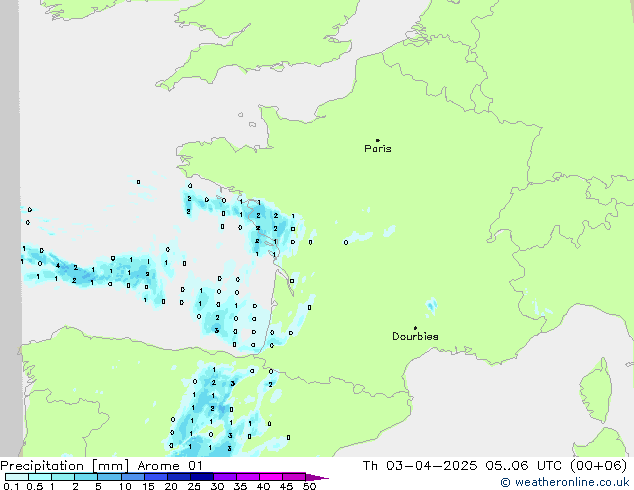Click the "50" legend value
This screenshot has width=634, height=490.
coord(310,486)
